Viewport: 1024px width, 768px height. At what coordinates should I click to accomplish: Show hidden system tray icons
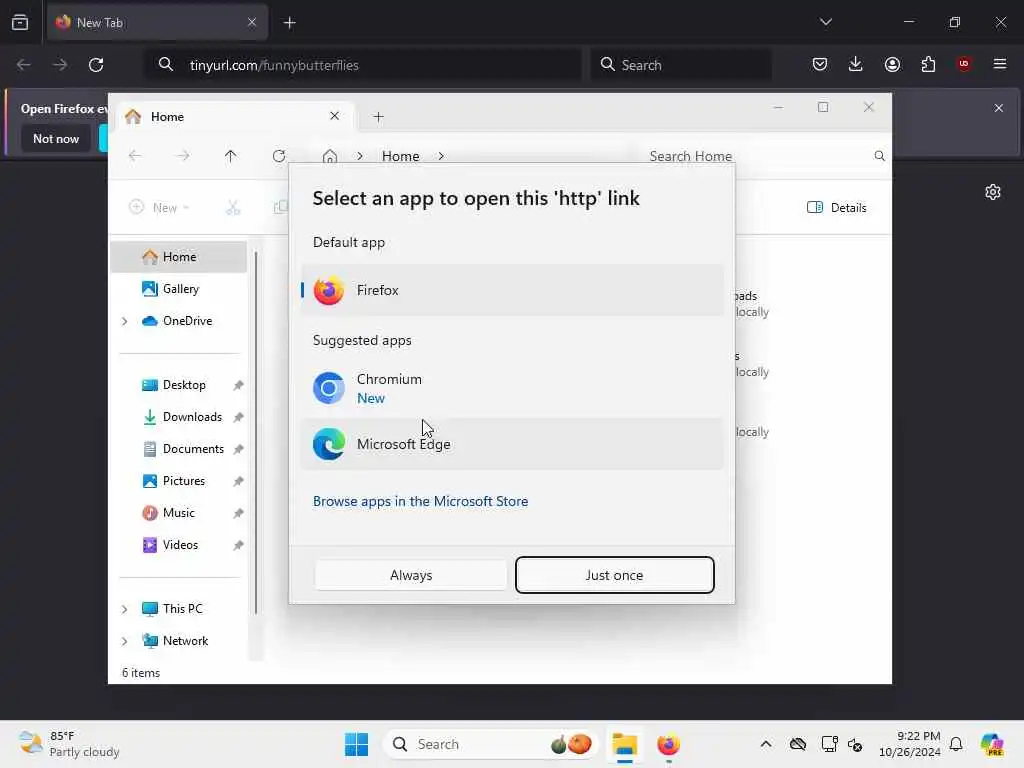click(x=766, y=744)
